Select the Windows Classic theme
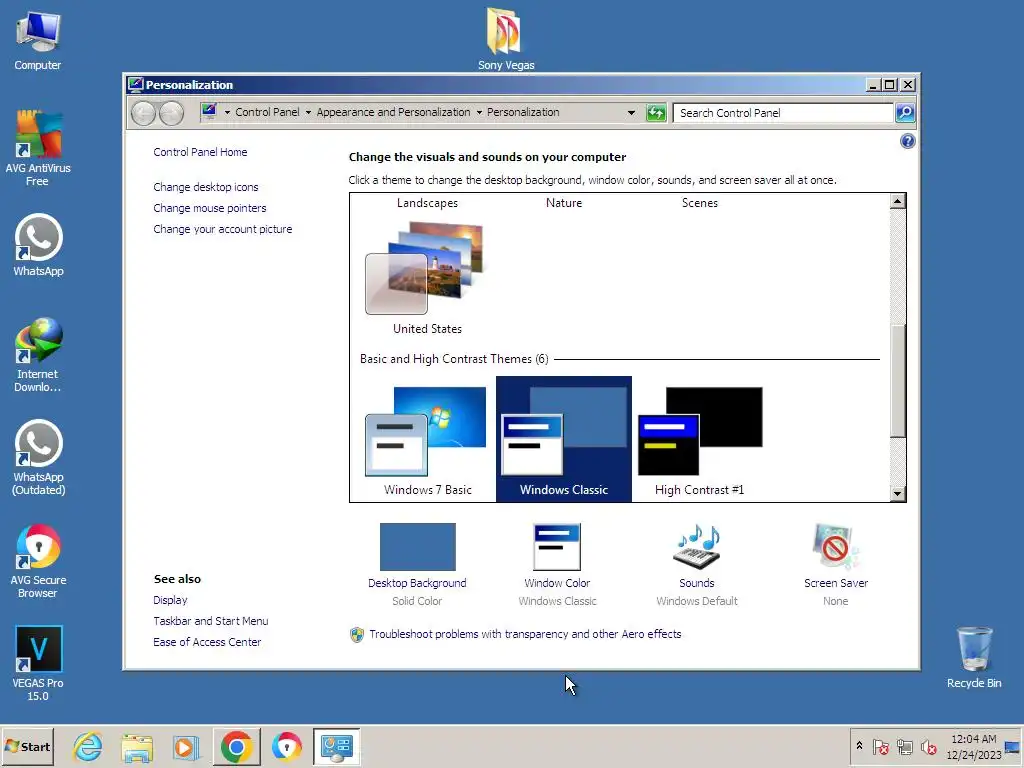This screenshot has height=768, width=1024. [x=564, y=439]
